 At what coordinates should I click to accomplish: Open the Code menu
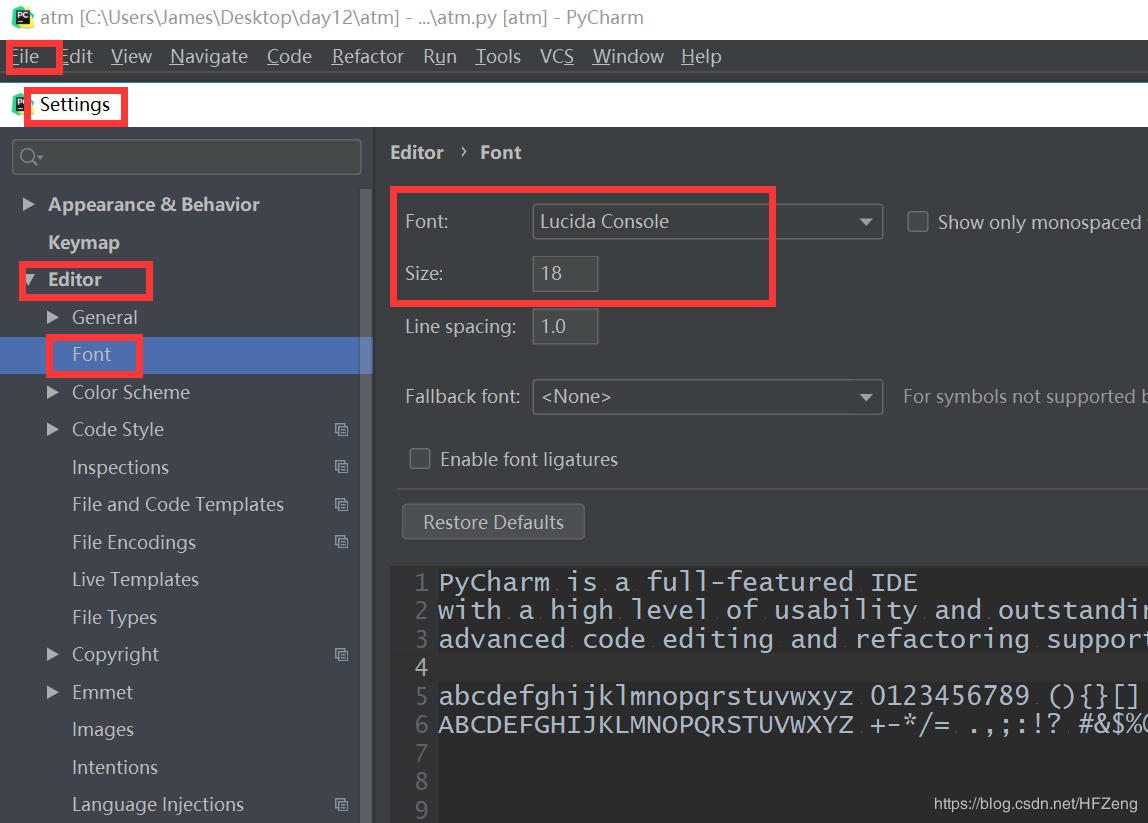[289, 56]
